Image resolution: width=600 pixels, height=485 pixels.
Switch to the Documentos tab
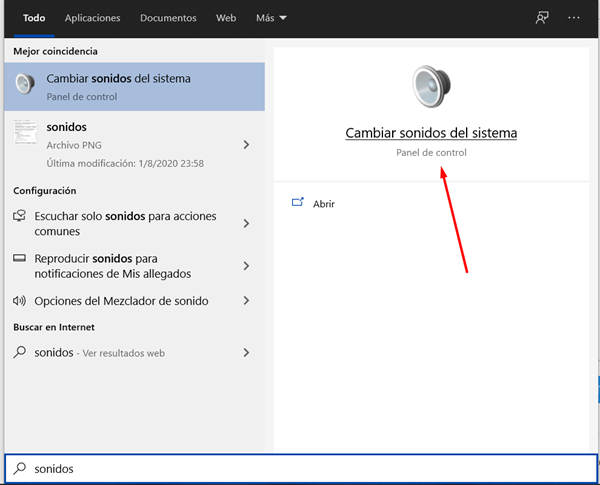point(168,18)
